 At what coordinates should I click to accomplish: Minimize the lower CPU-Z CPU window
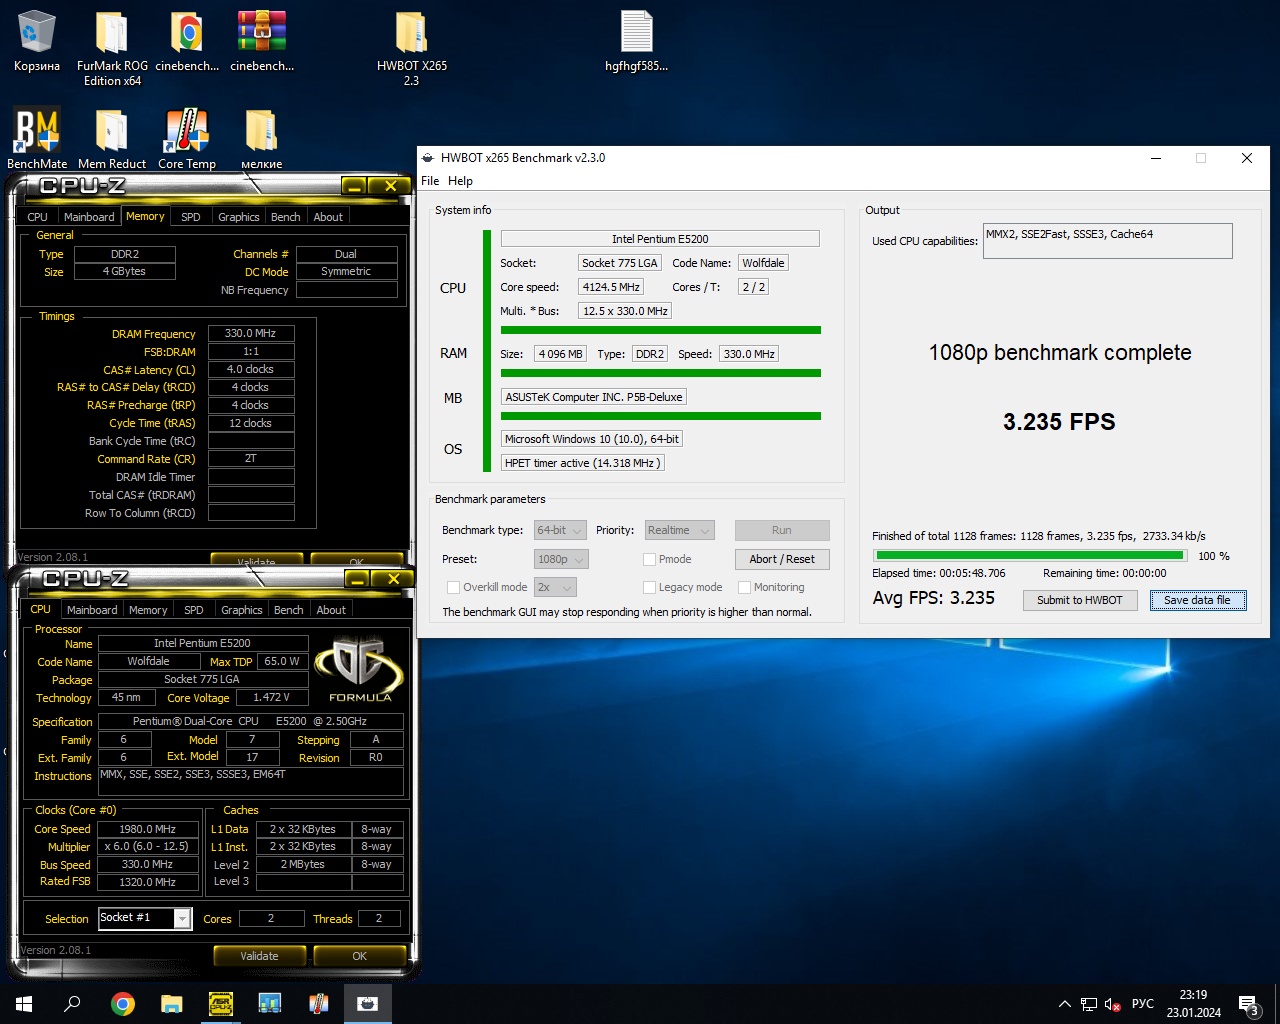[357, 579]
